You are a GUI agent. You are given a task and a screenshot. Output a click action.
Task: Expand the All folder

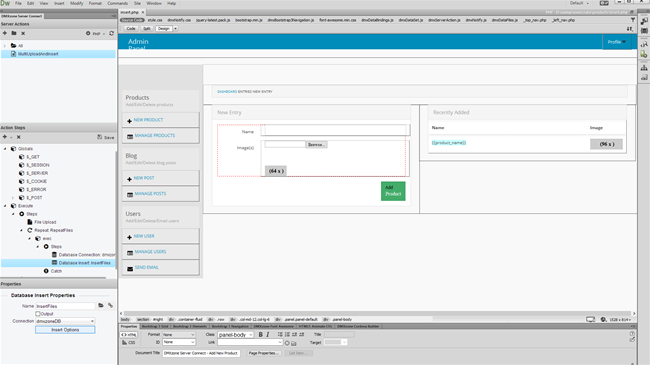[5, 46]
